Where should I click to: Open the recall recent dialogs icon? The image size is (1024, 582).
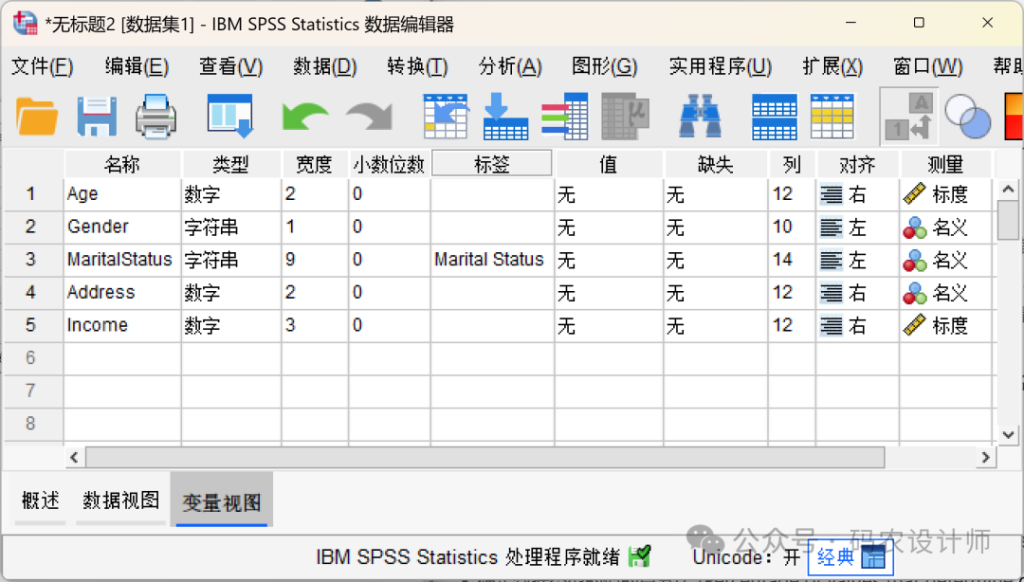[229, 116]
